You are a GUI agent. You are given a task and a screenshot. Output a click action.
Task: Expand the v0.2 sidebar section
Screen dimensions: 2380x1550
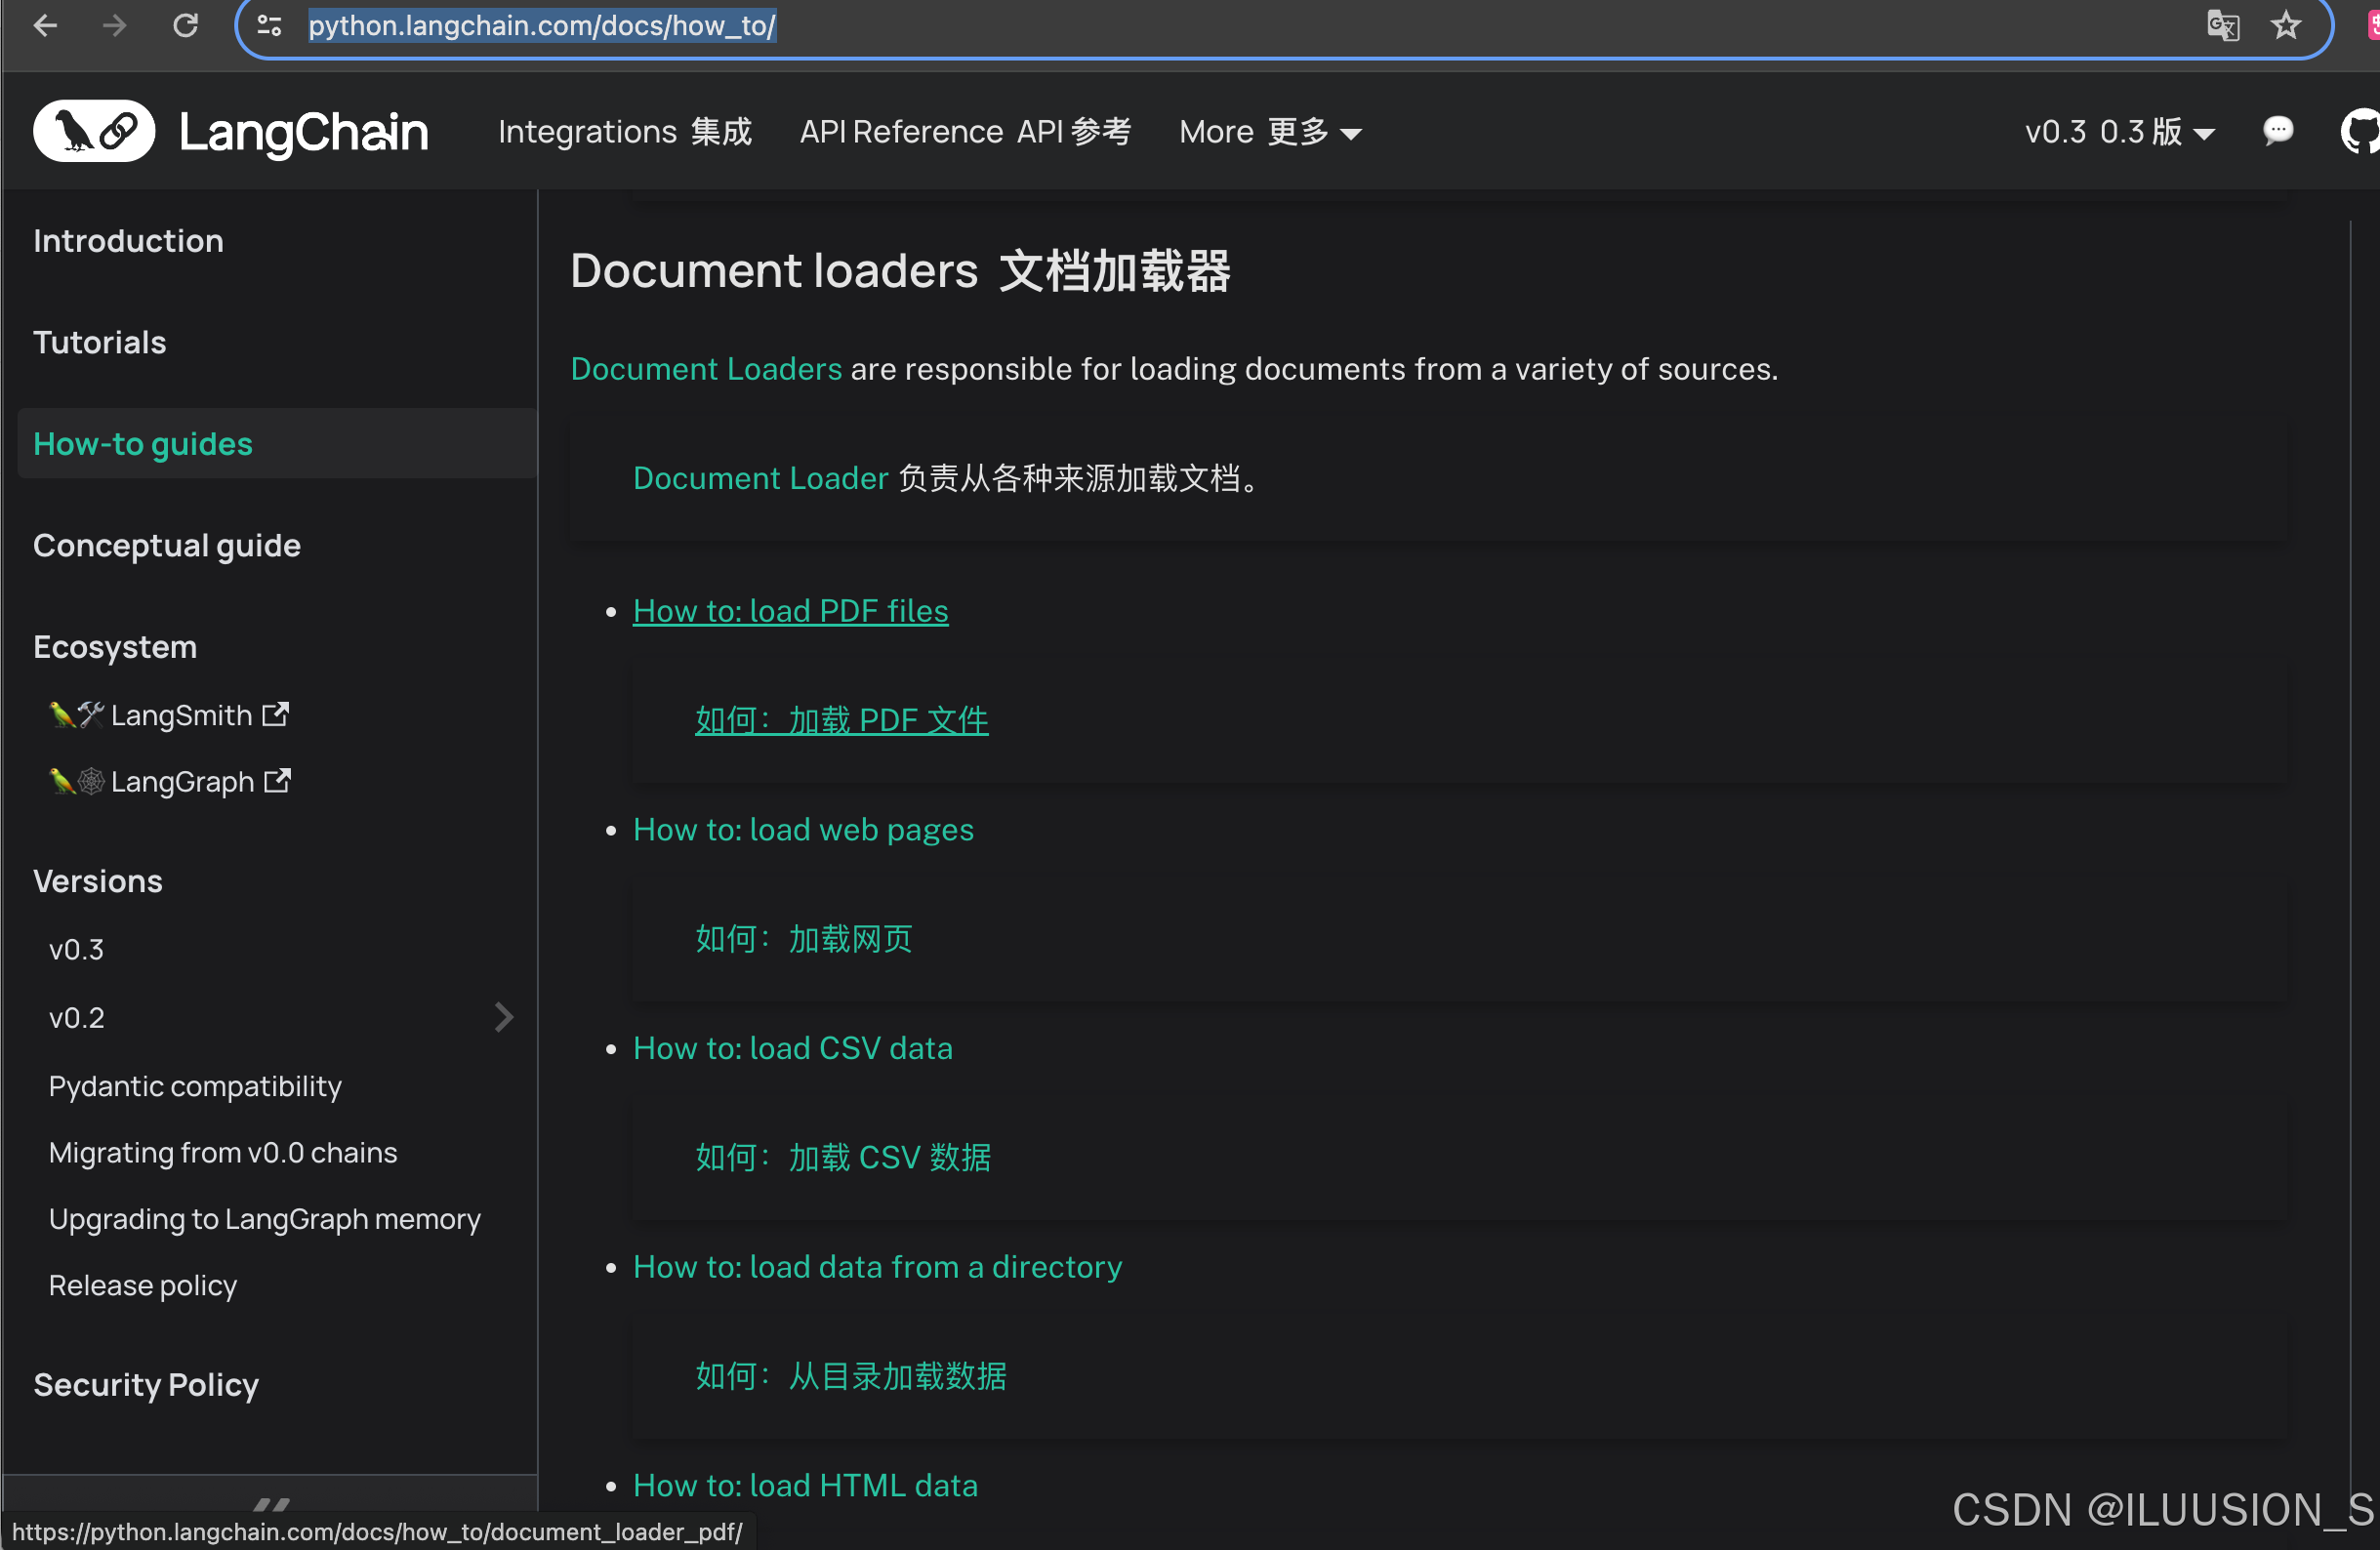(503, 1017)
